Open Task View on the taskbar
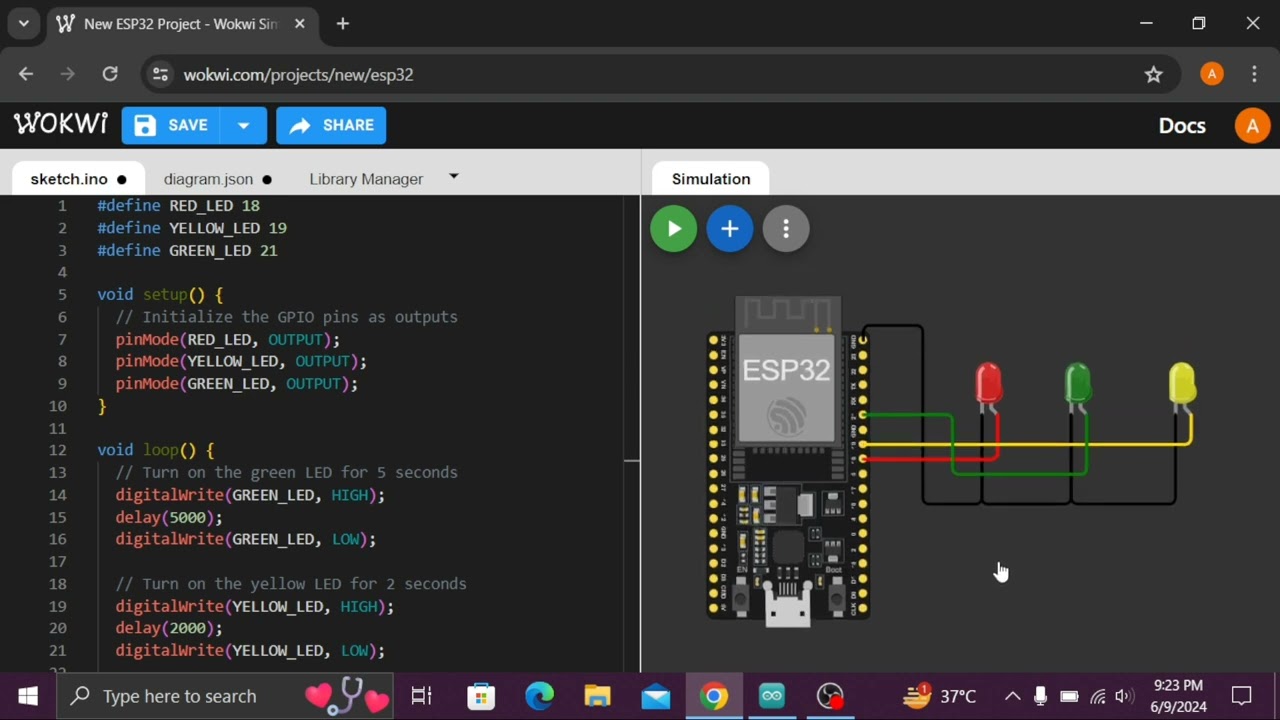1280x720 pixels. (x=421, y=696)
